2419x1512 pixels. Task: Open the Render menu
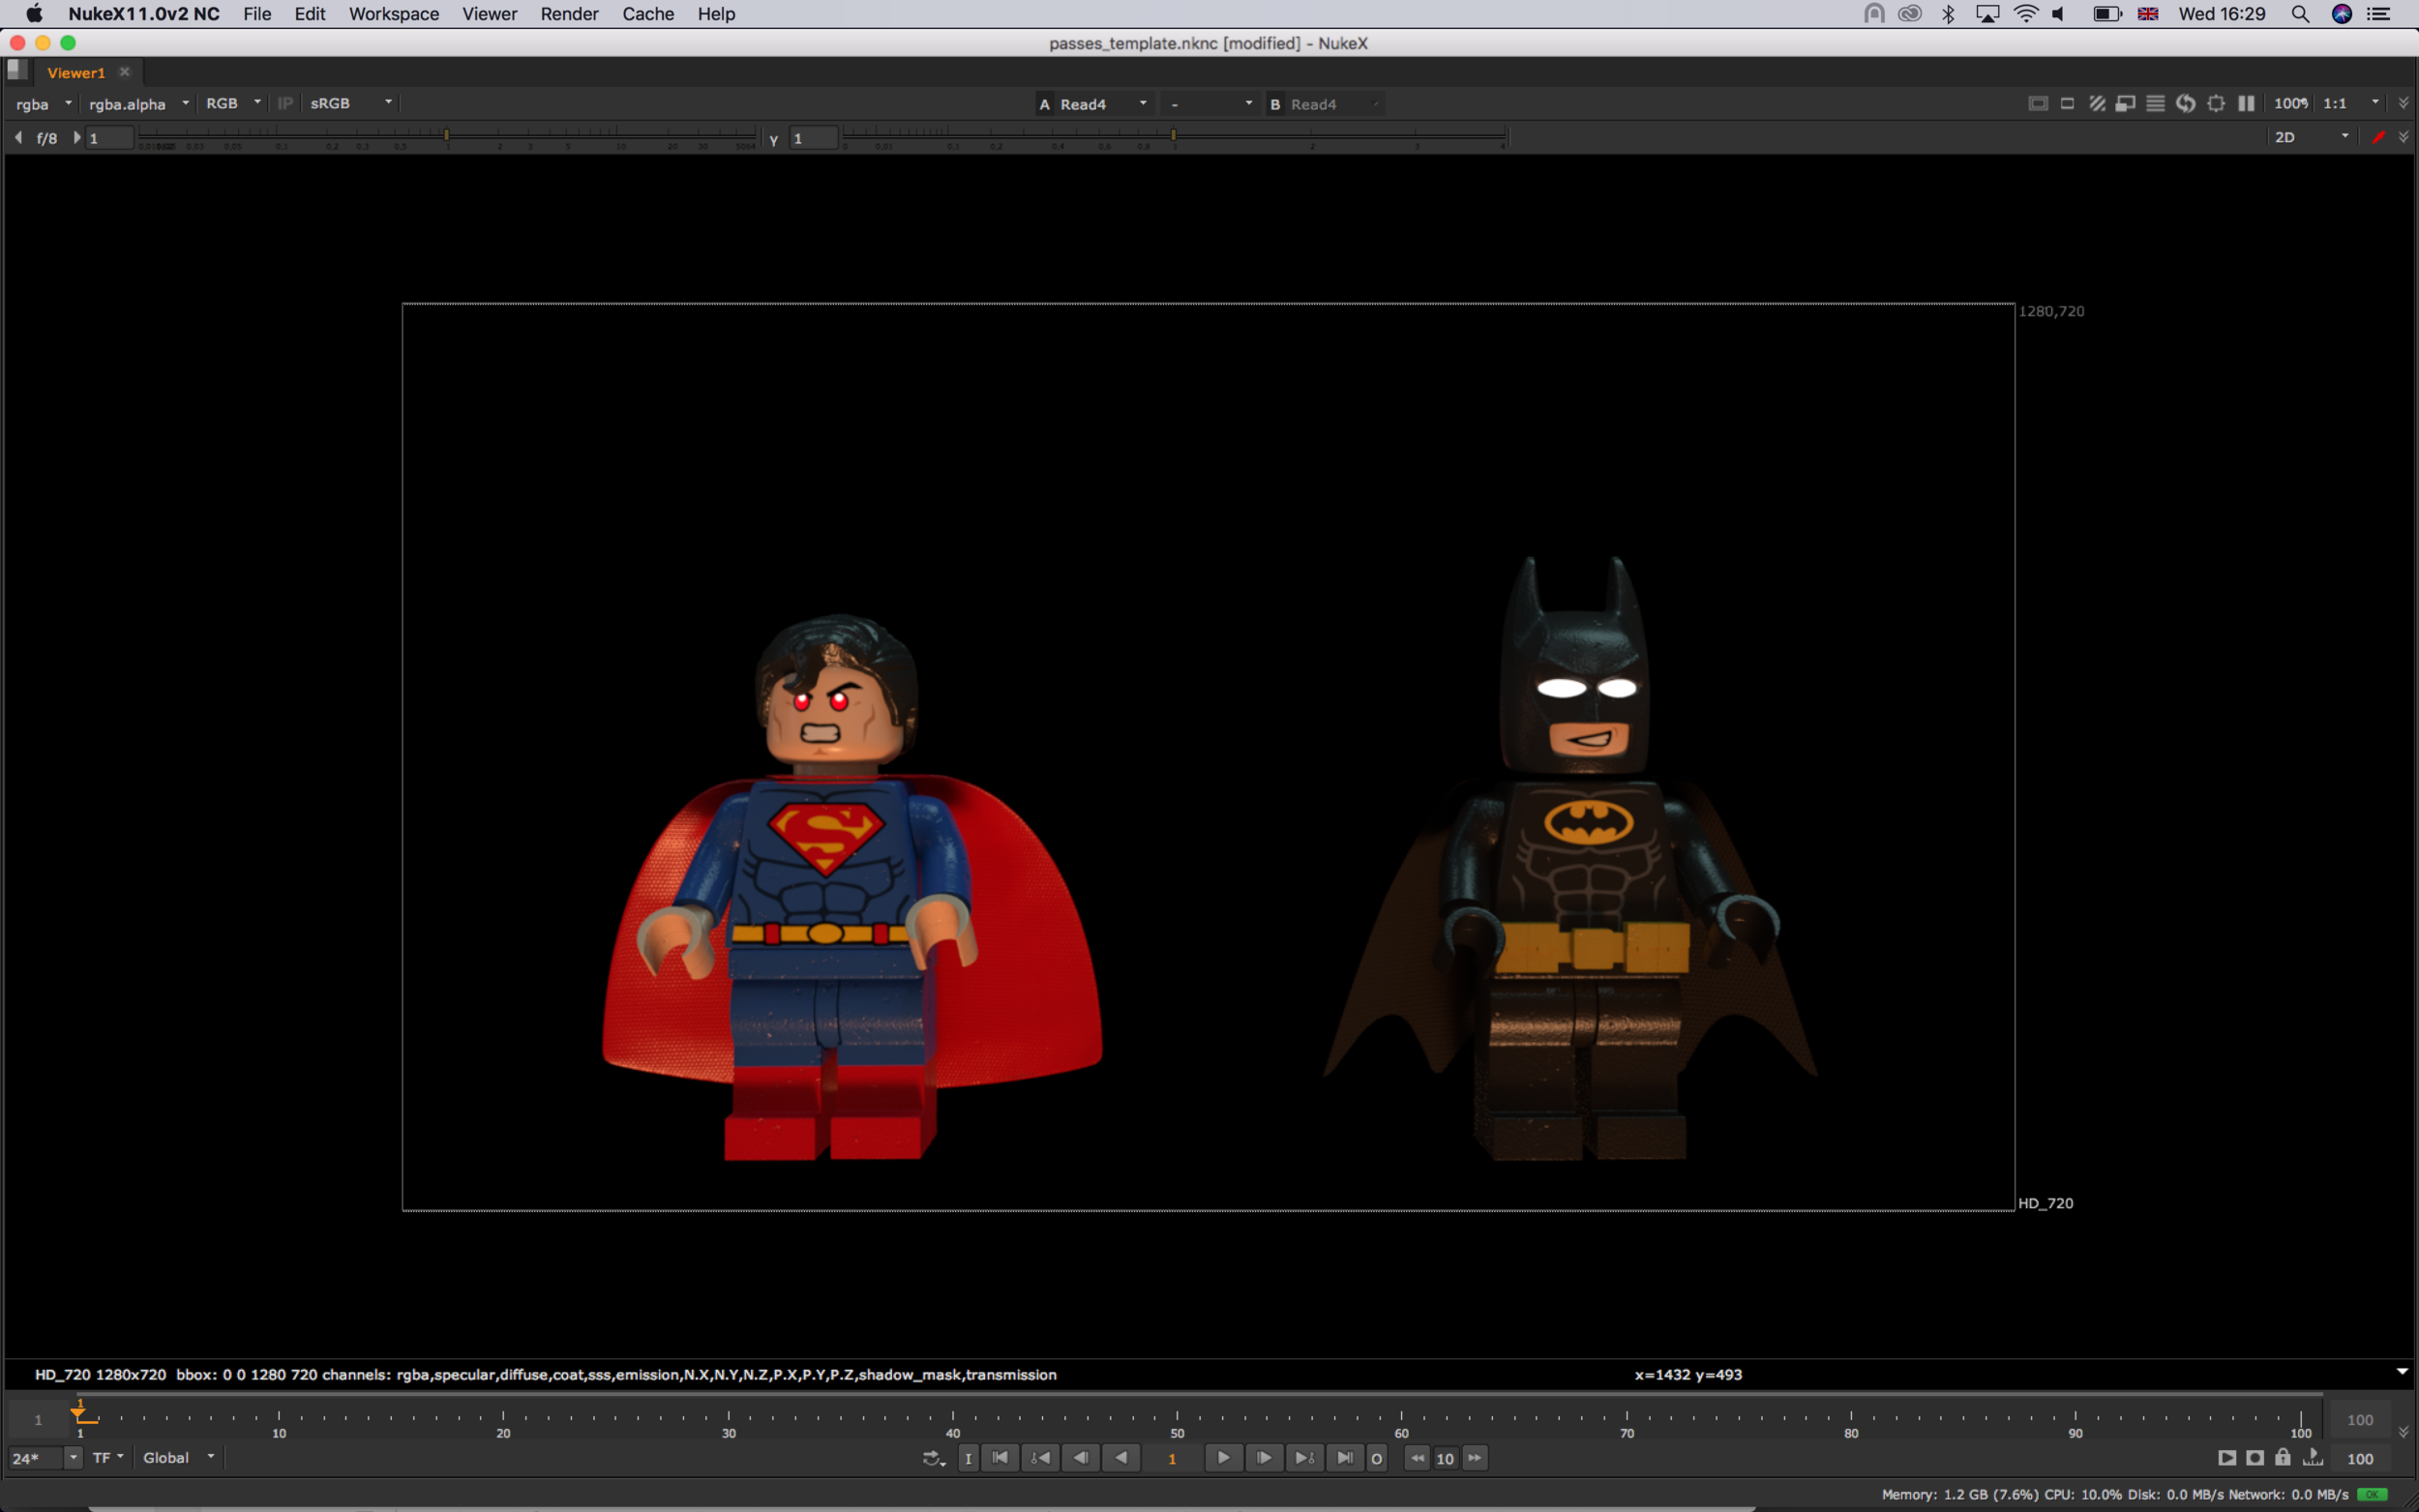click(x=568, y=14)
